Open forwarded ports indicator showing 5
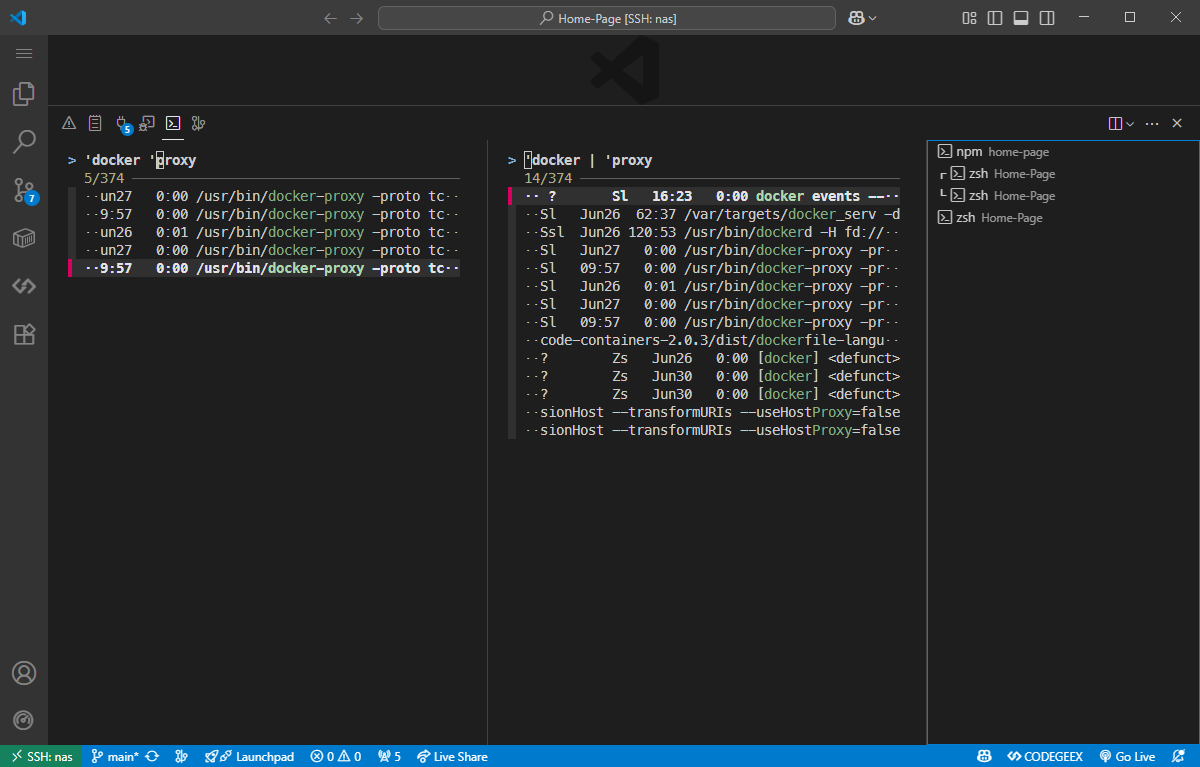This screenshot has width=1200, height=767. pyautogui.click(x=389, y=757)
